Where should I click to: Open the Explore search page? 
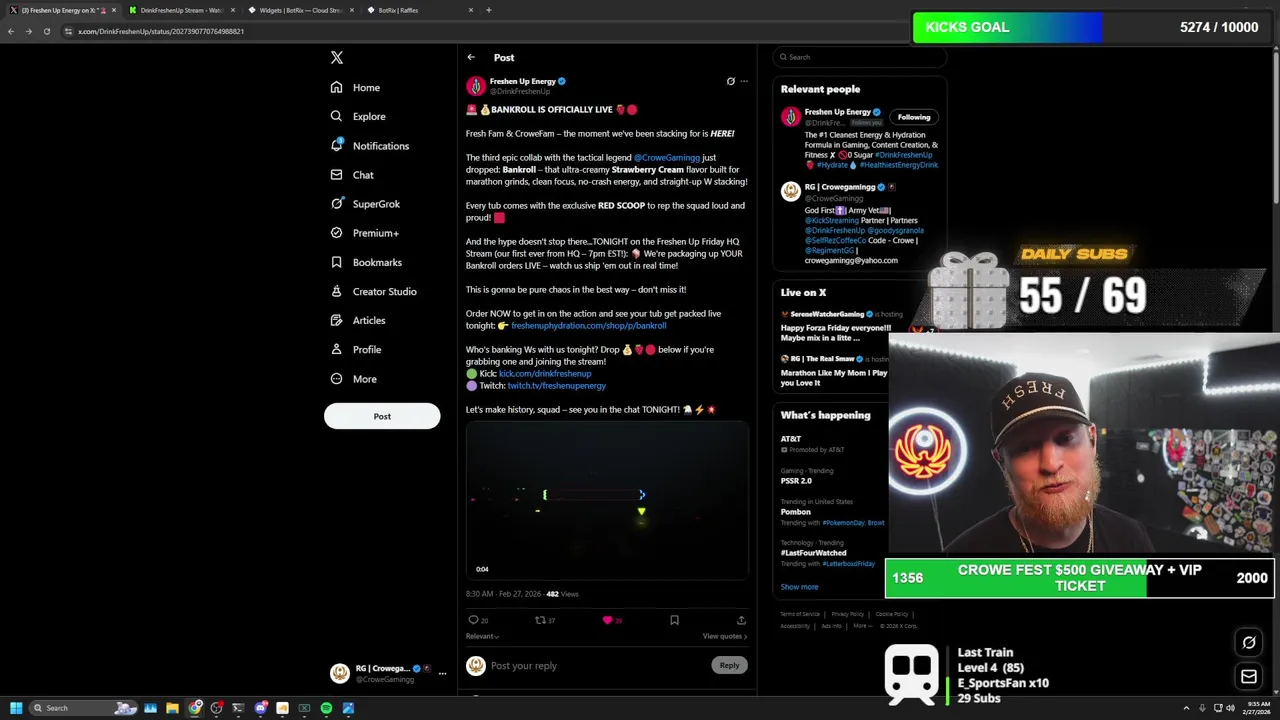pos(358,116)
